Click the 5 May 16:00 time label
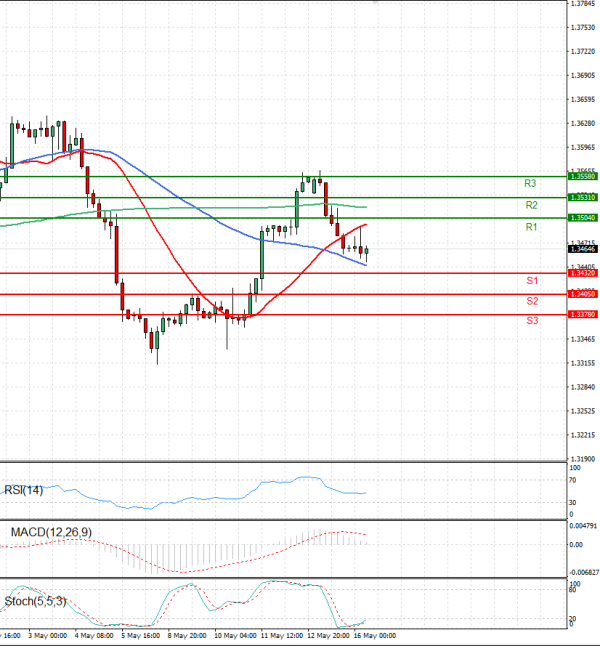The image size is (600, 646). 141,636
